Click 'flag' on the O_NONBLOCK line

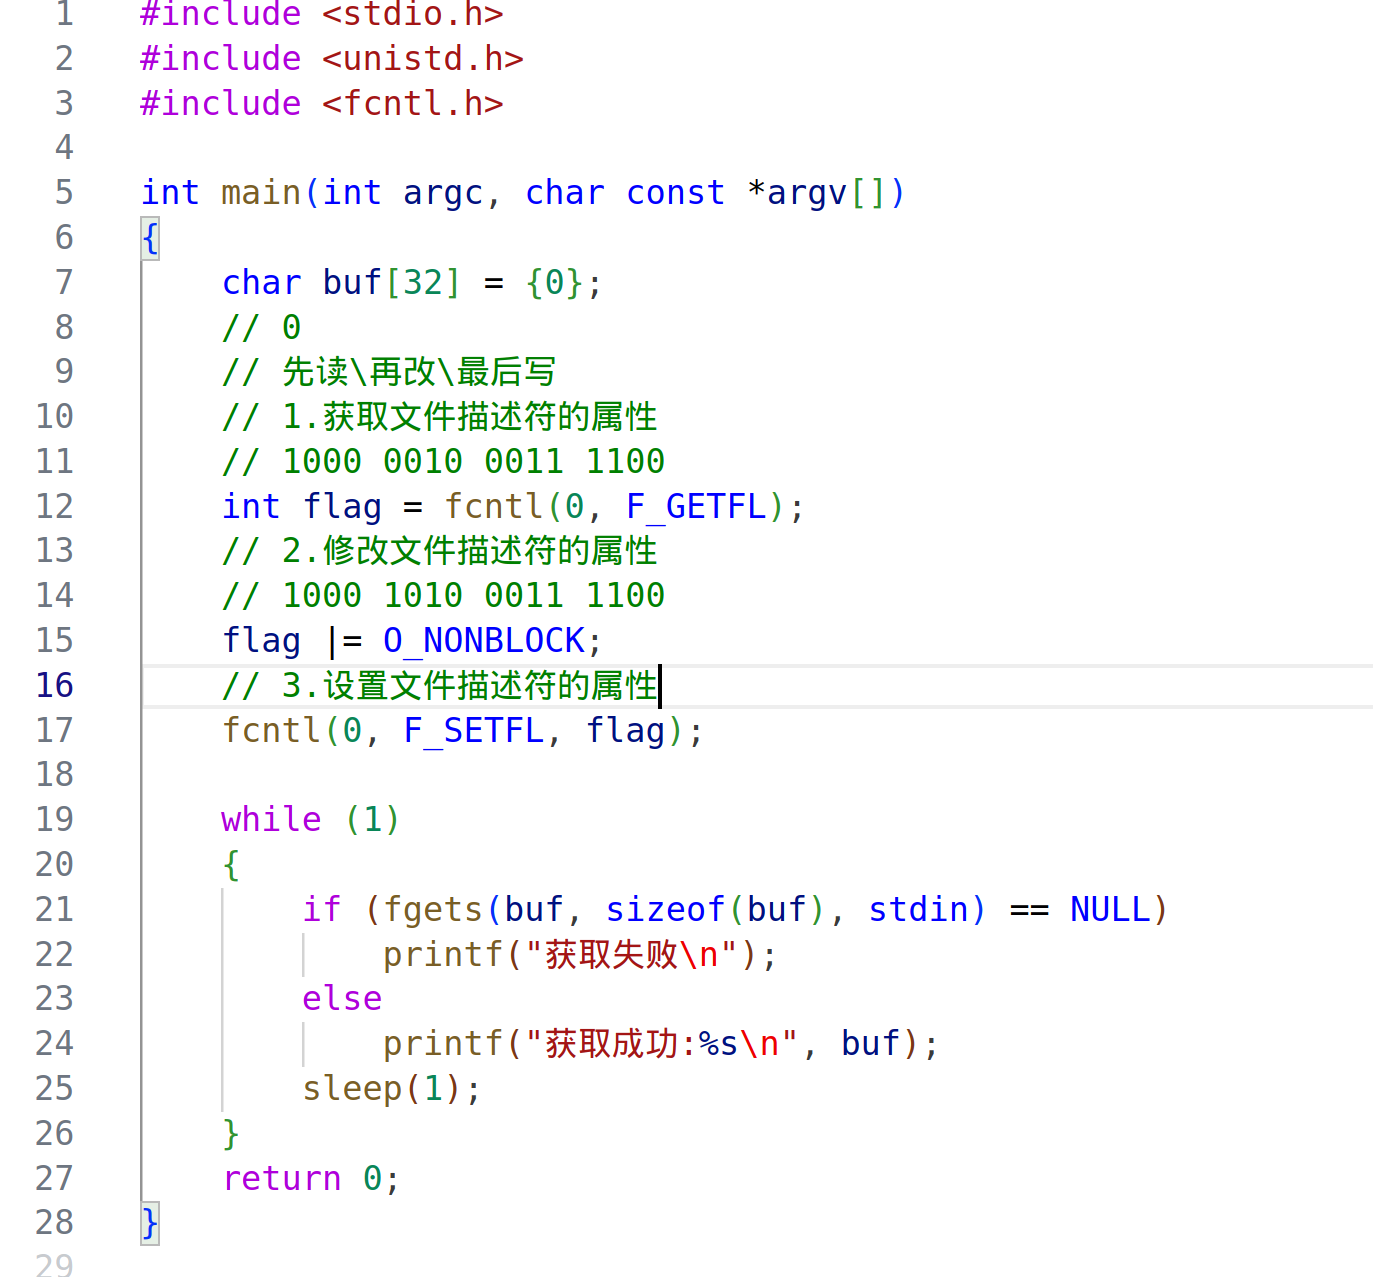[261, 640]
